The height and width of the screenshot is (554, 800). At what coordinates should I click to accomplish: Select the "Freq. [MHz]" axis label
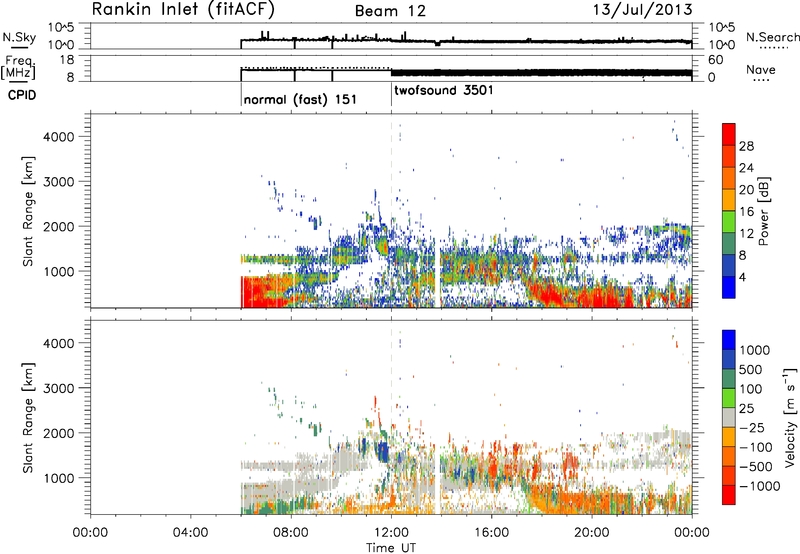point(18,68)
